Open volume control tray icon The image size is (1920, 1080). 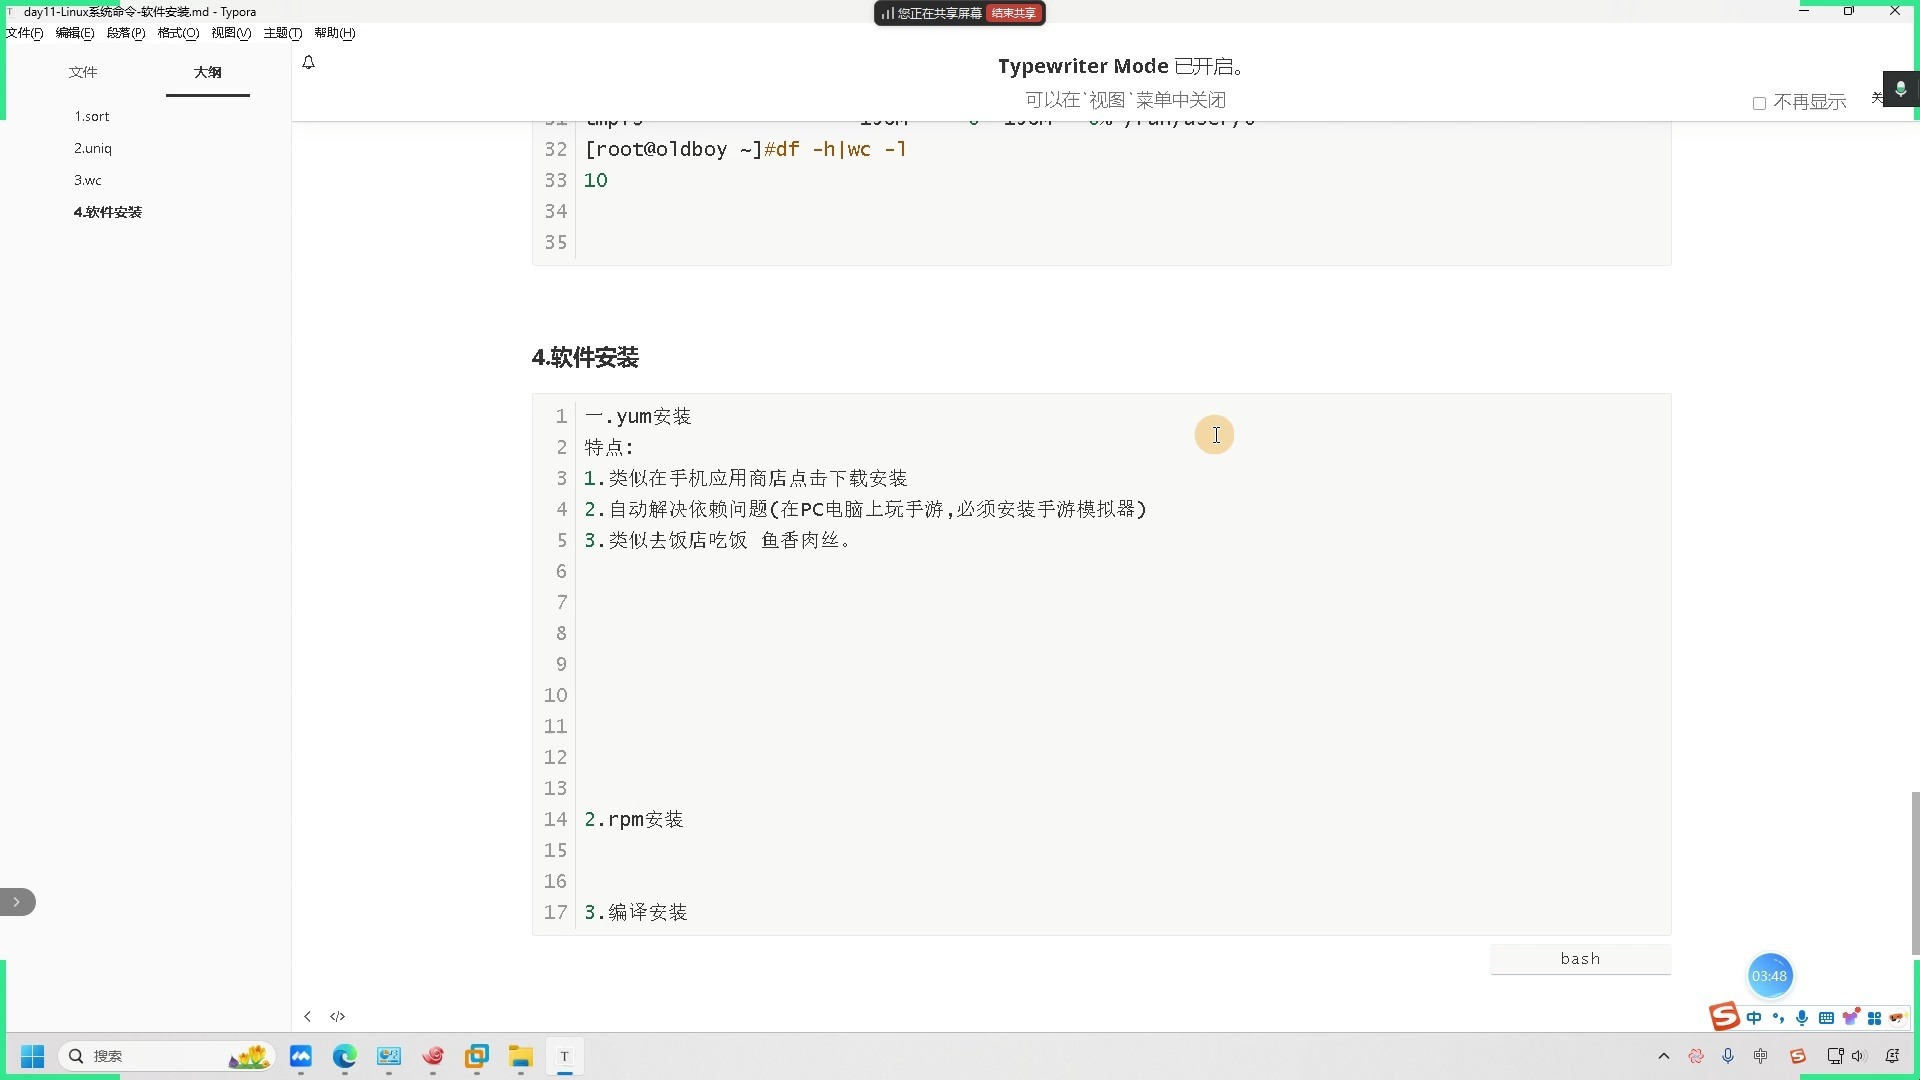pos(1859,1056)
